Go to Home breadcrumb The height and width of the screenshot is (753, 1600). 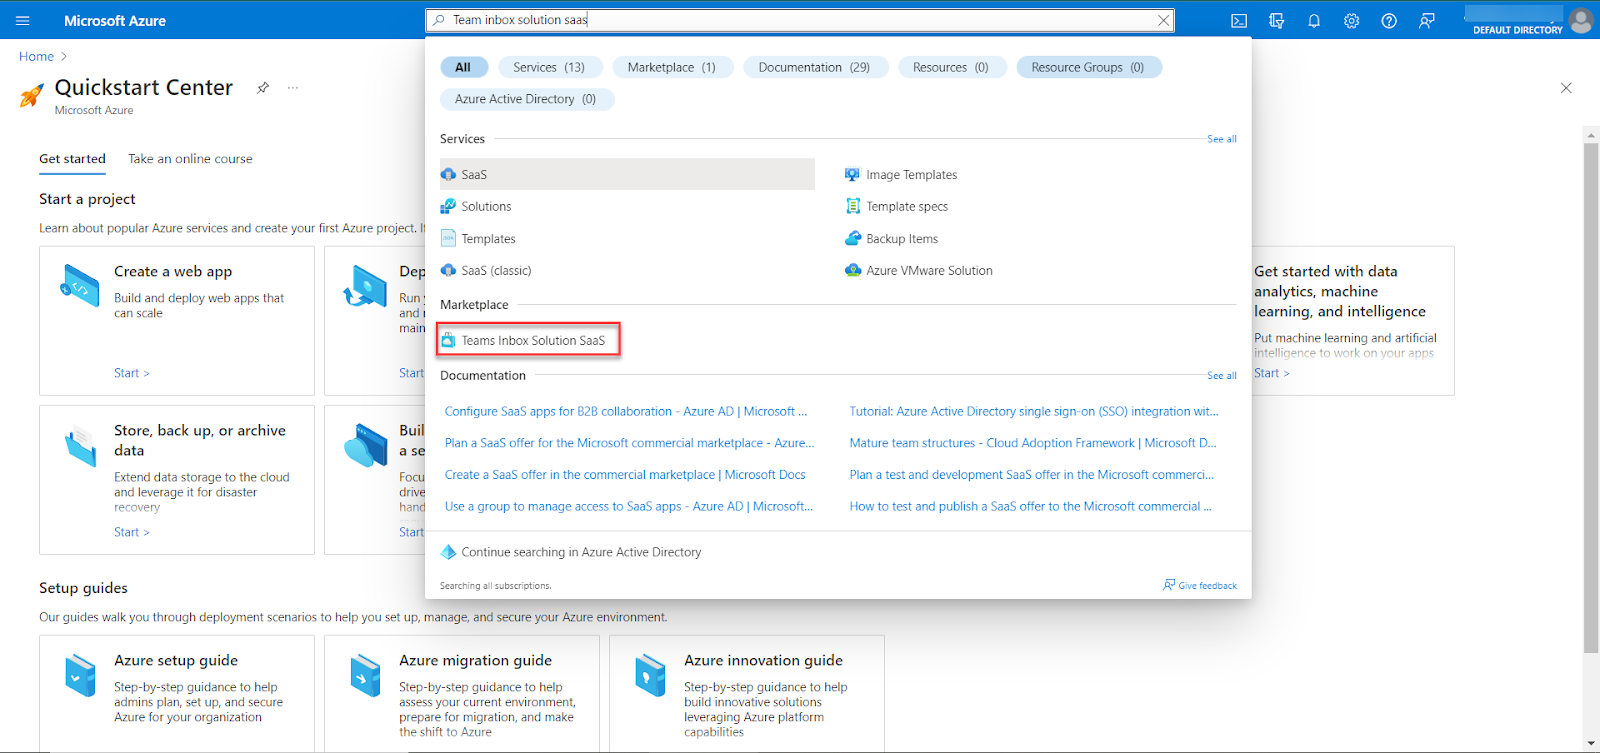click(x=36, y=57)
